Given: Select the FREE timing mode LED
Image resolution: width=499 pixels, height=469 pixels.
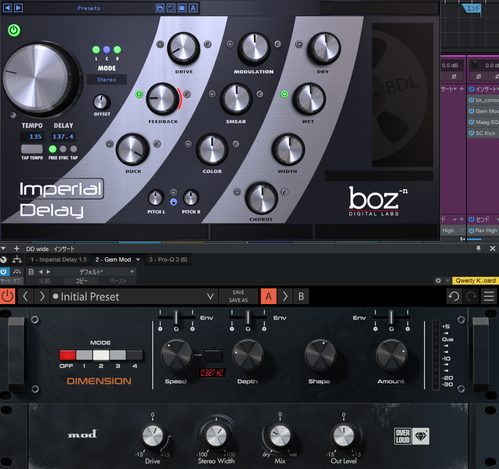Looking at the screenshot, I should point(53,149).
